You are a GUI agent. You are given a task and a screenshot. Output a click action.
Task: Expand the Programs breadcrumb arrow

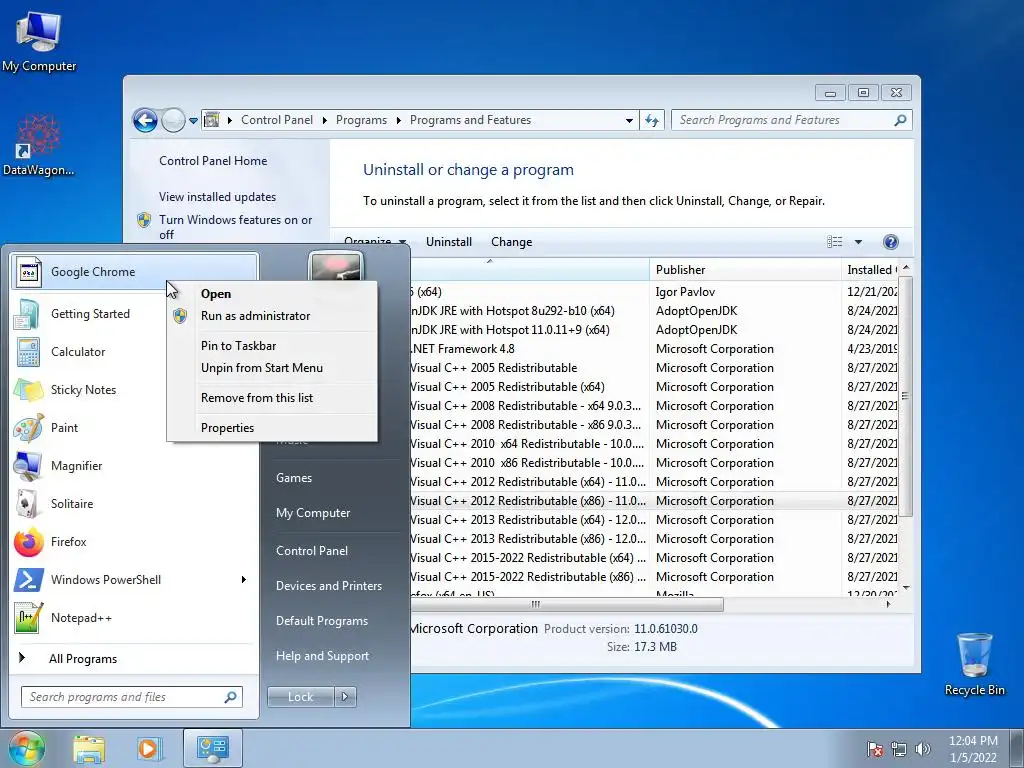(x=398, y=120)
